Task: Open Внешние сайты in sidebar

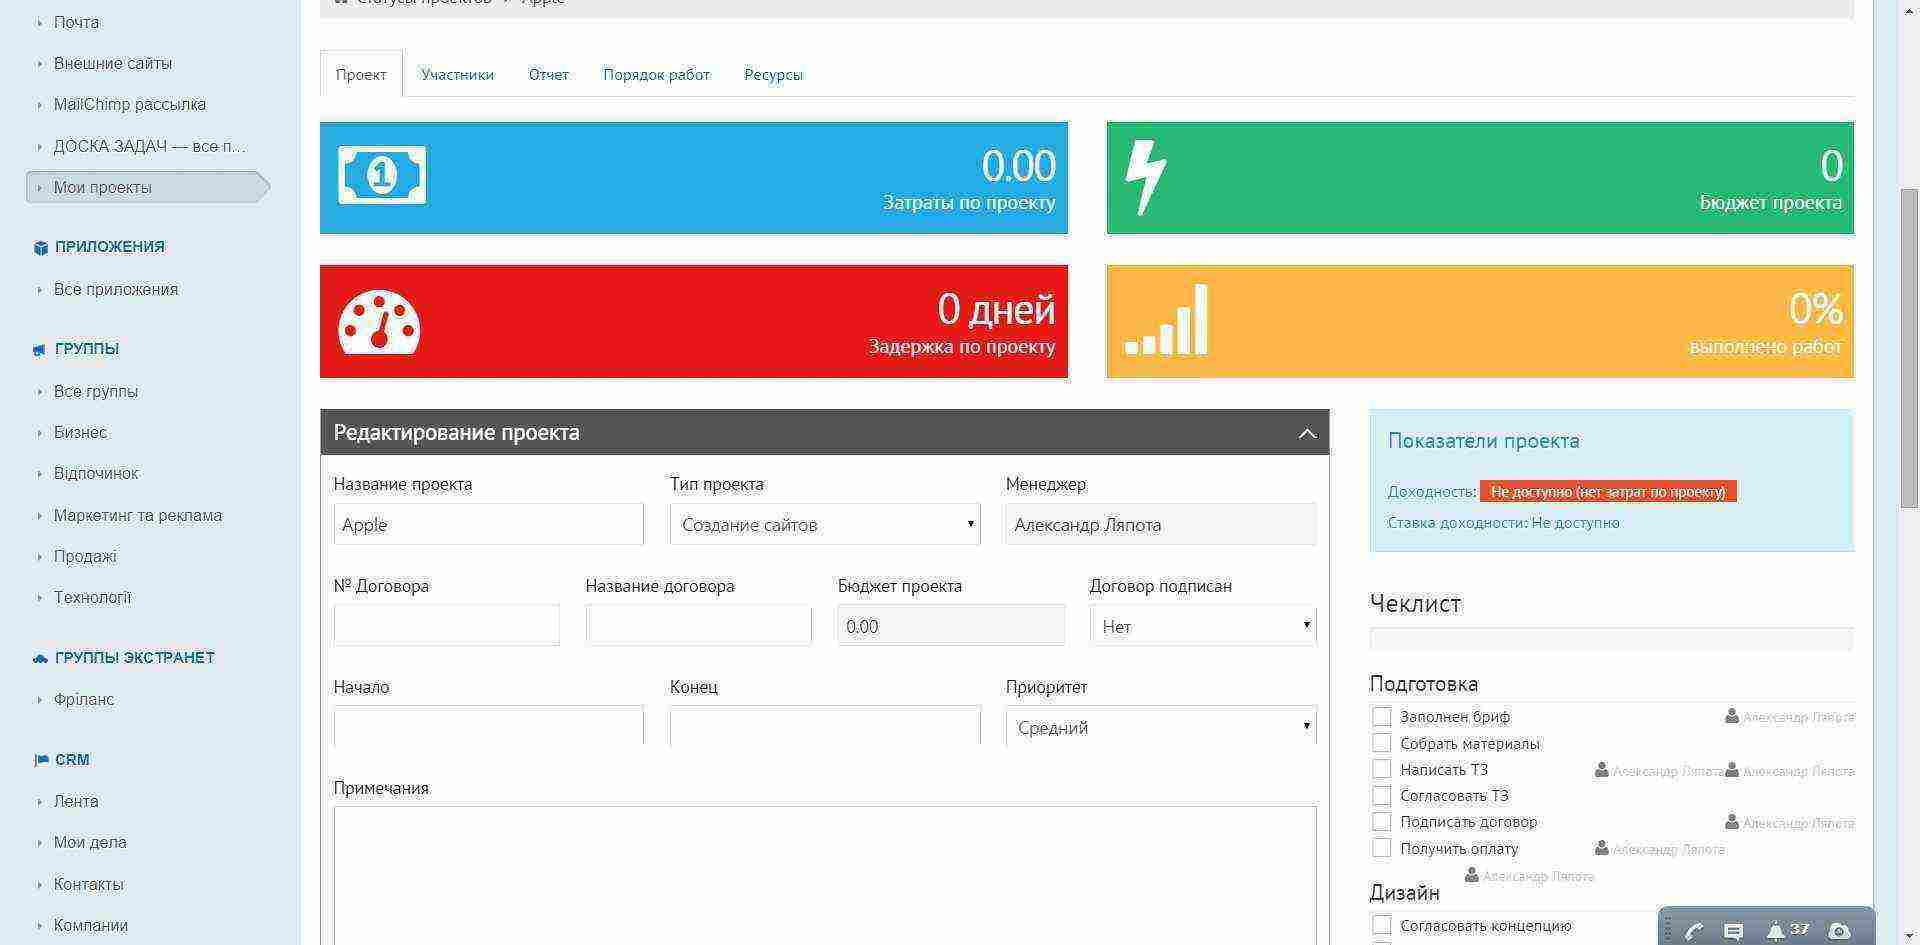Action: pyautogui.click(x=113, y=63)
